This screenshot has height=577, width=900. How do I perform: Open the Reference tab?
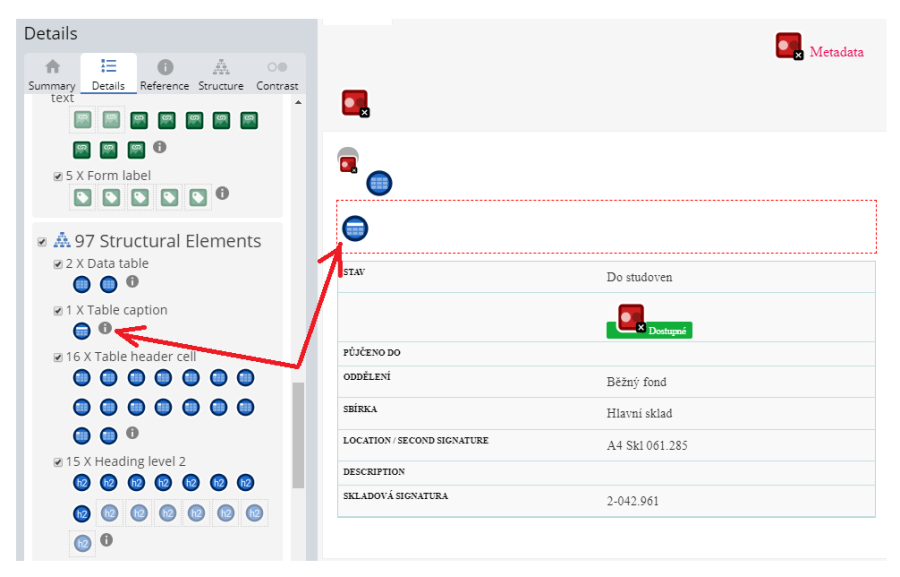tap(165, 74)
